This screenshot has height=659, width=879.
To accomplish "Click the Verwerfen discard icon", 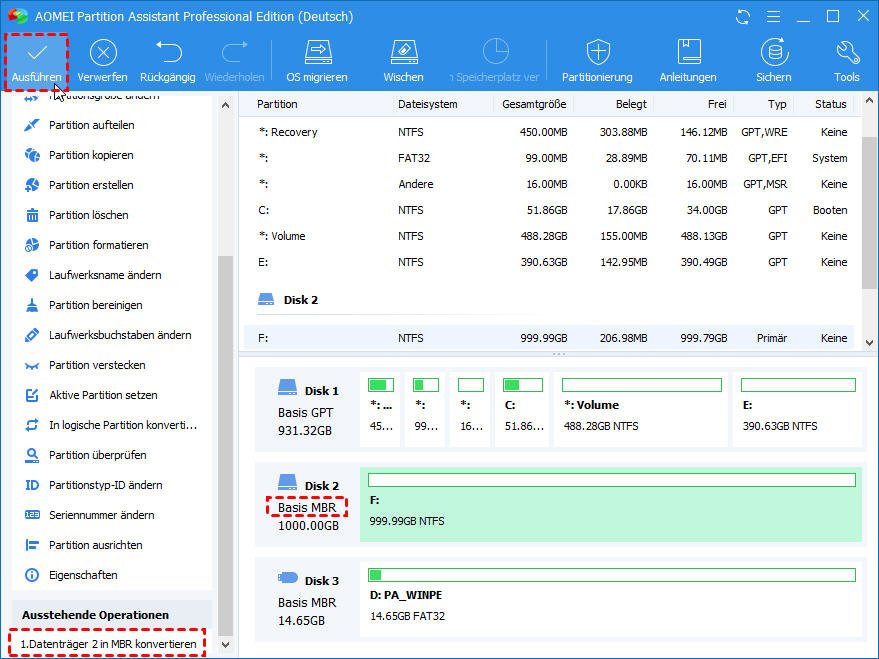I will [x=102, y=52].
